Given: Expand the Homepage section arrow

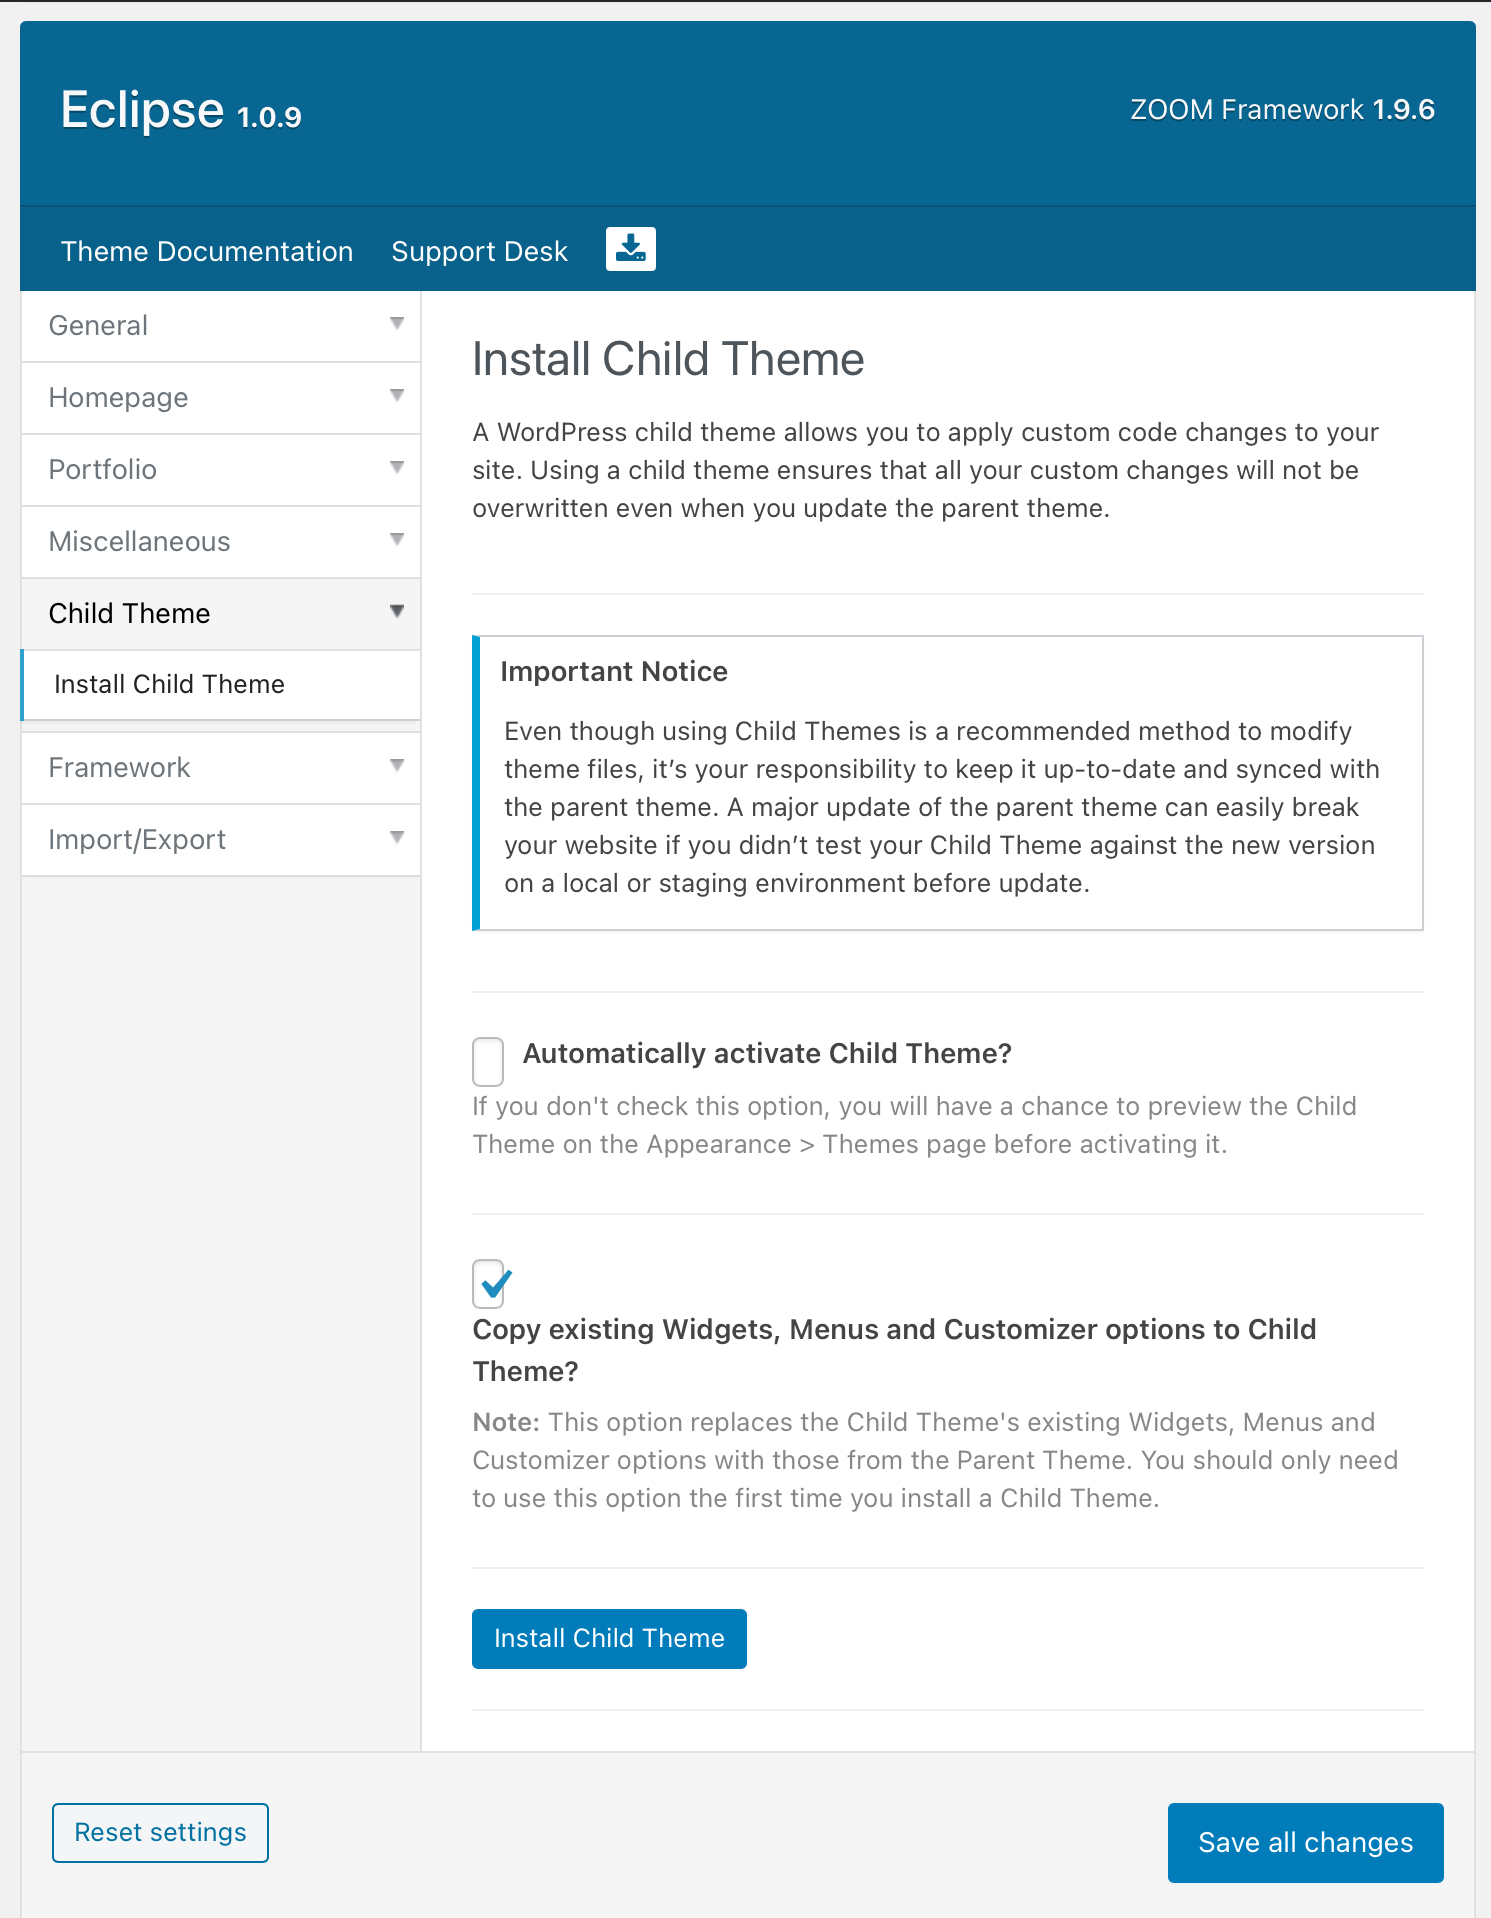Looking at the screenshot, I should click(x=397, y=396).
